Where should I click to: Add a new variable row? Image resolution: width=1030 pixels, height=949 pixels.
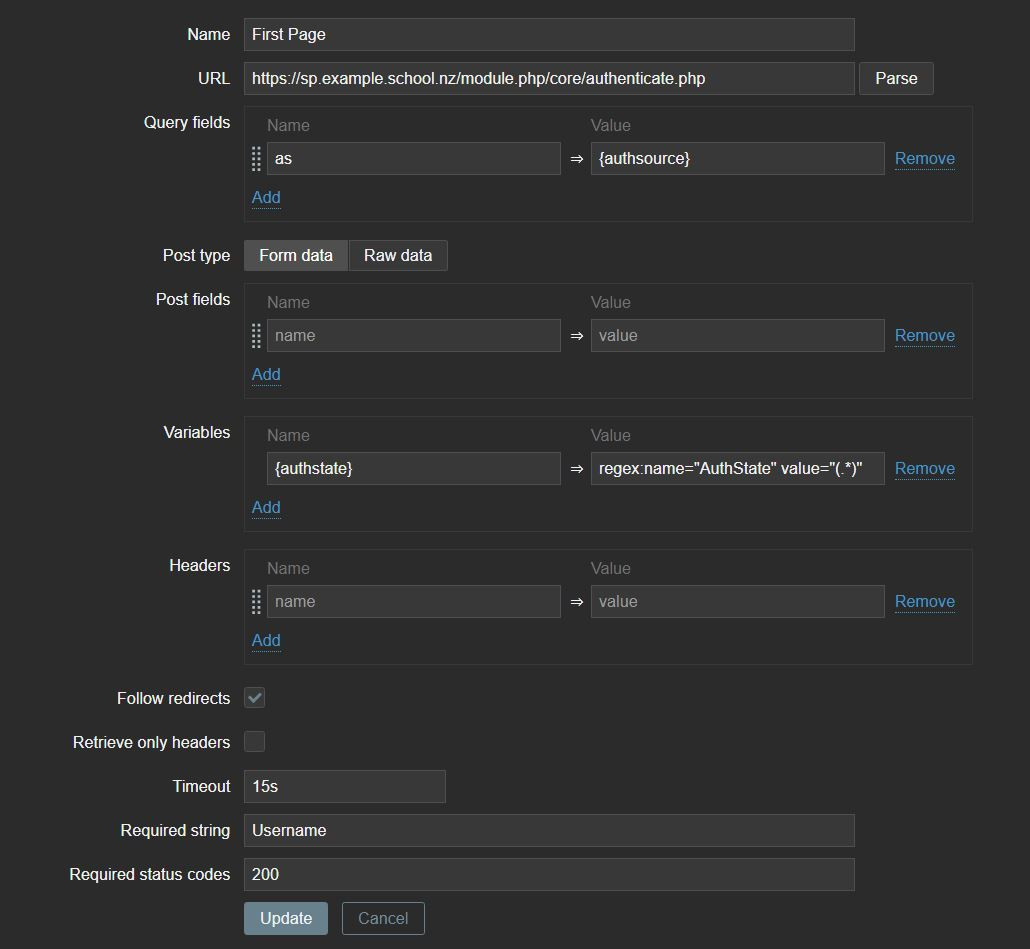click(266, 508)
